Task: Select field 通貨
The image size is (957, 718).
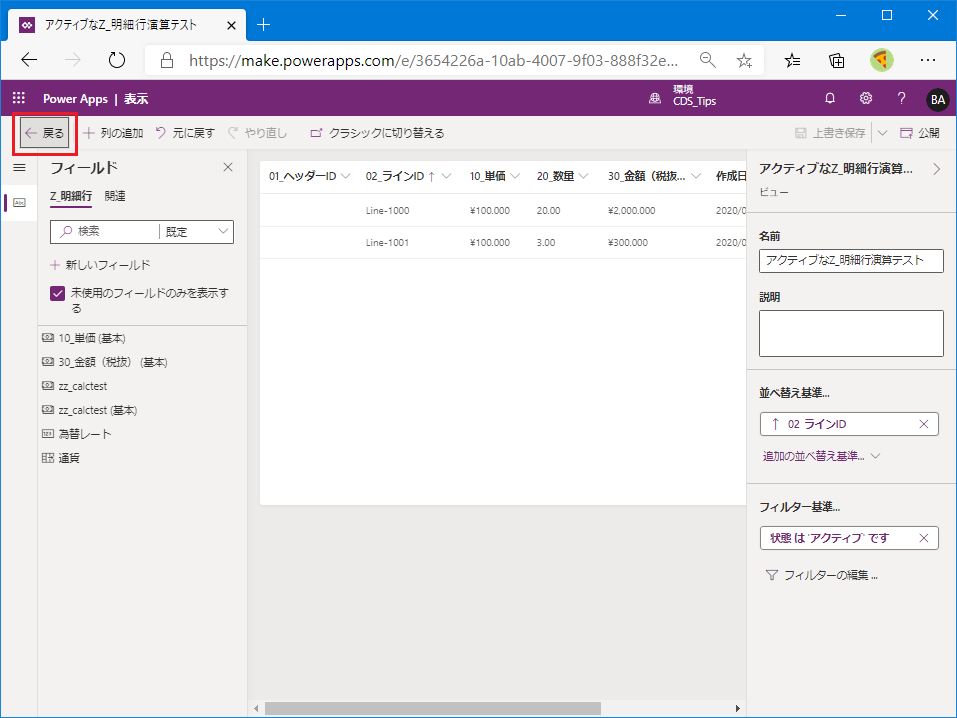Action: click(x=69, y=458)
